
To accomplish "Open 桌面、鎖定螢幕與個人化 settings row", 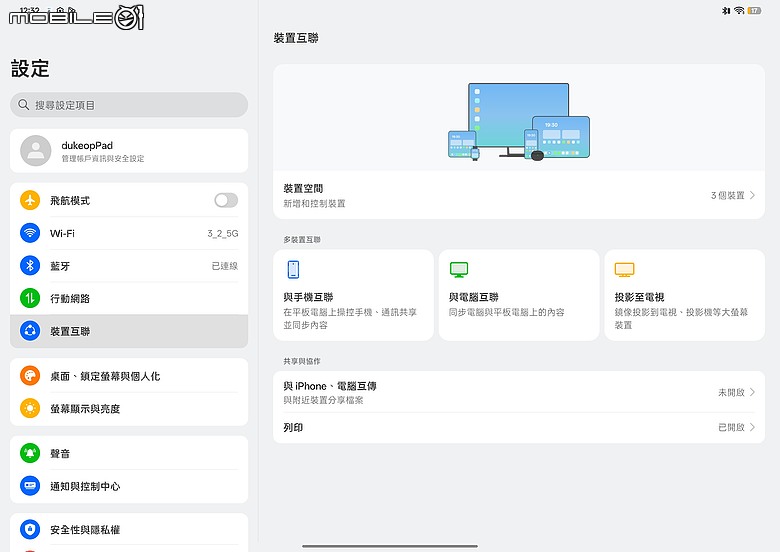I will [129, 376].
